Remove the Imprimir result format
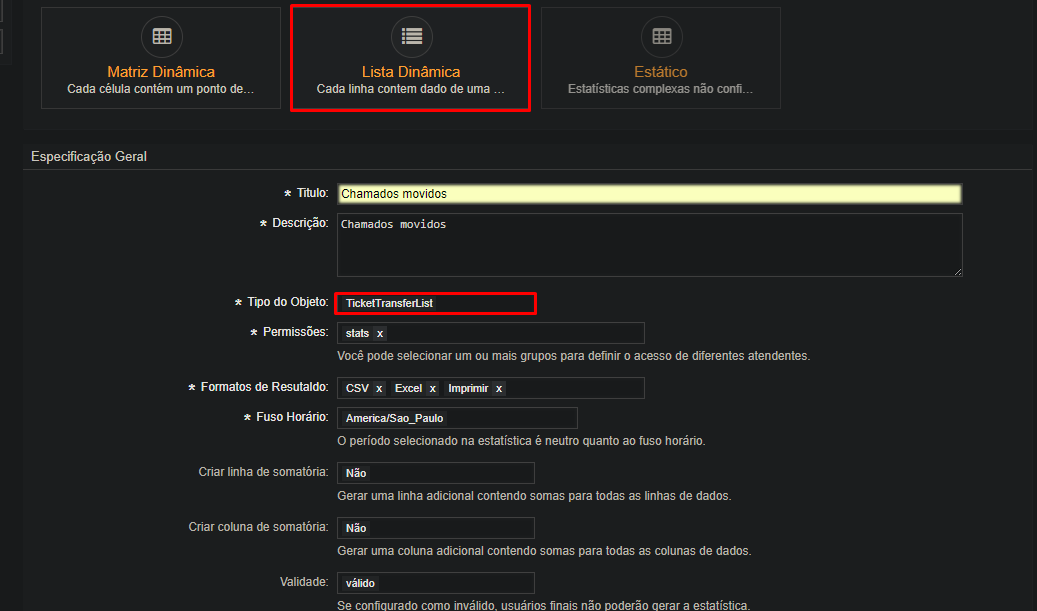 (x=499, y=388)
